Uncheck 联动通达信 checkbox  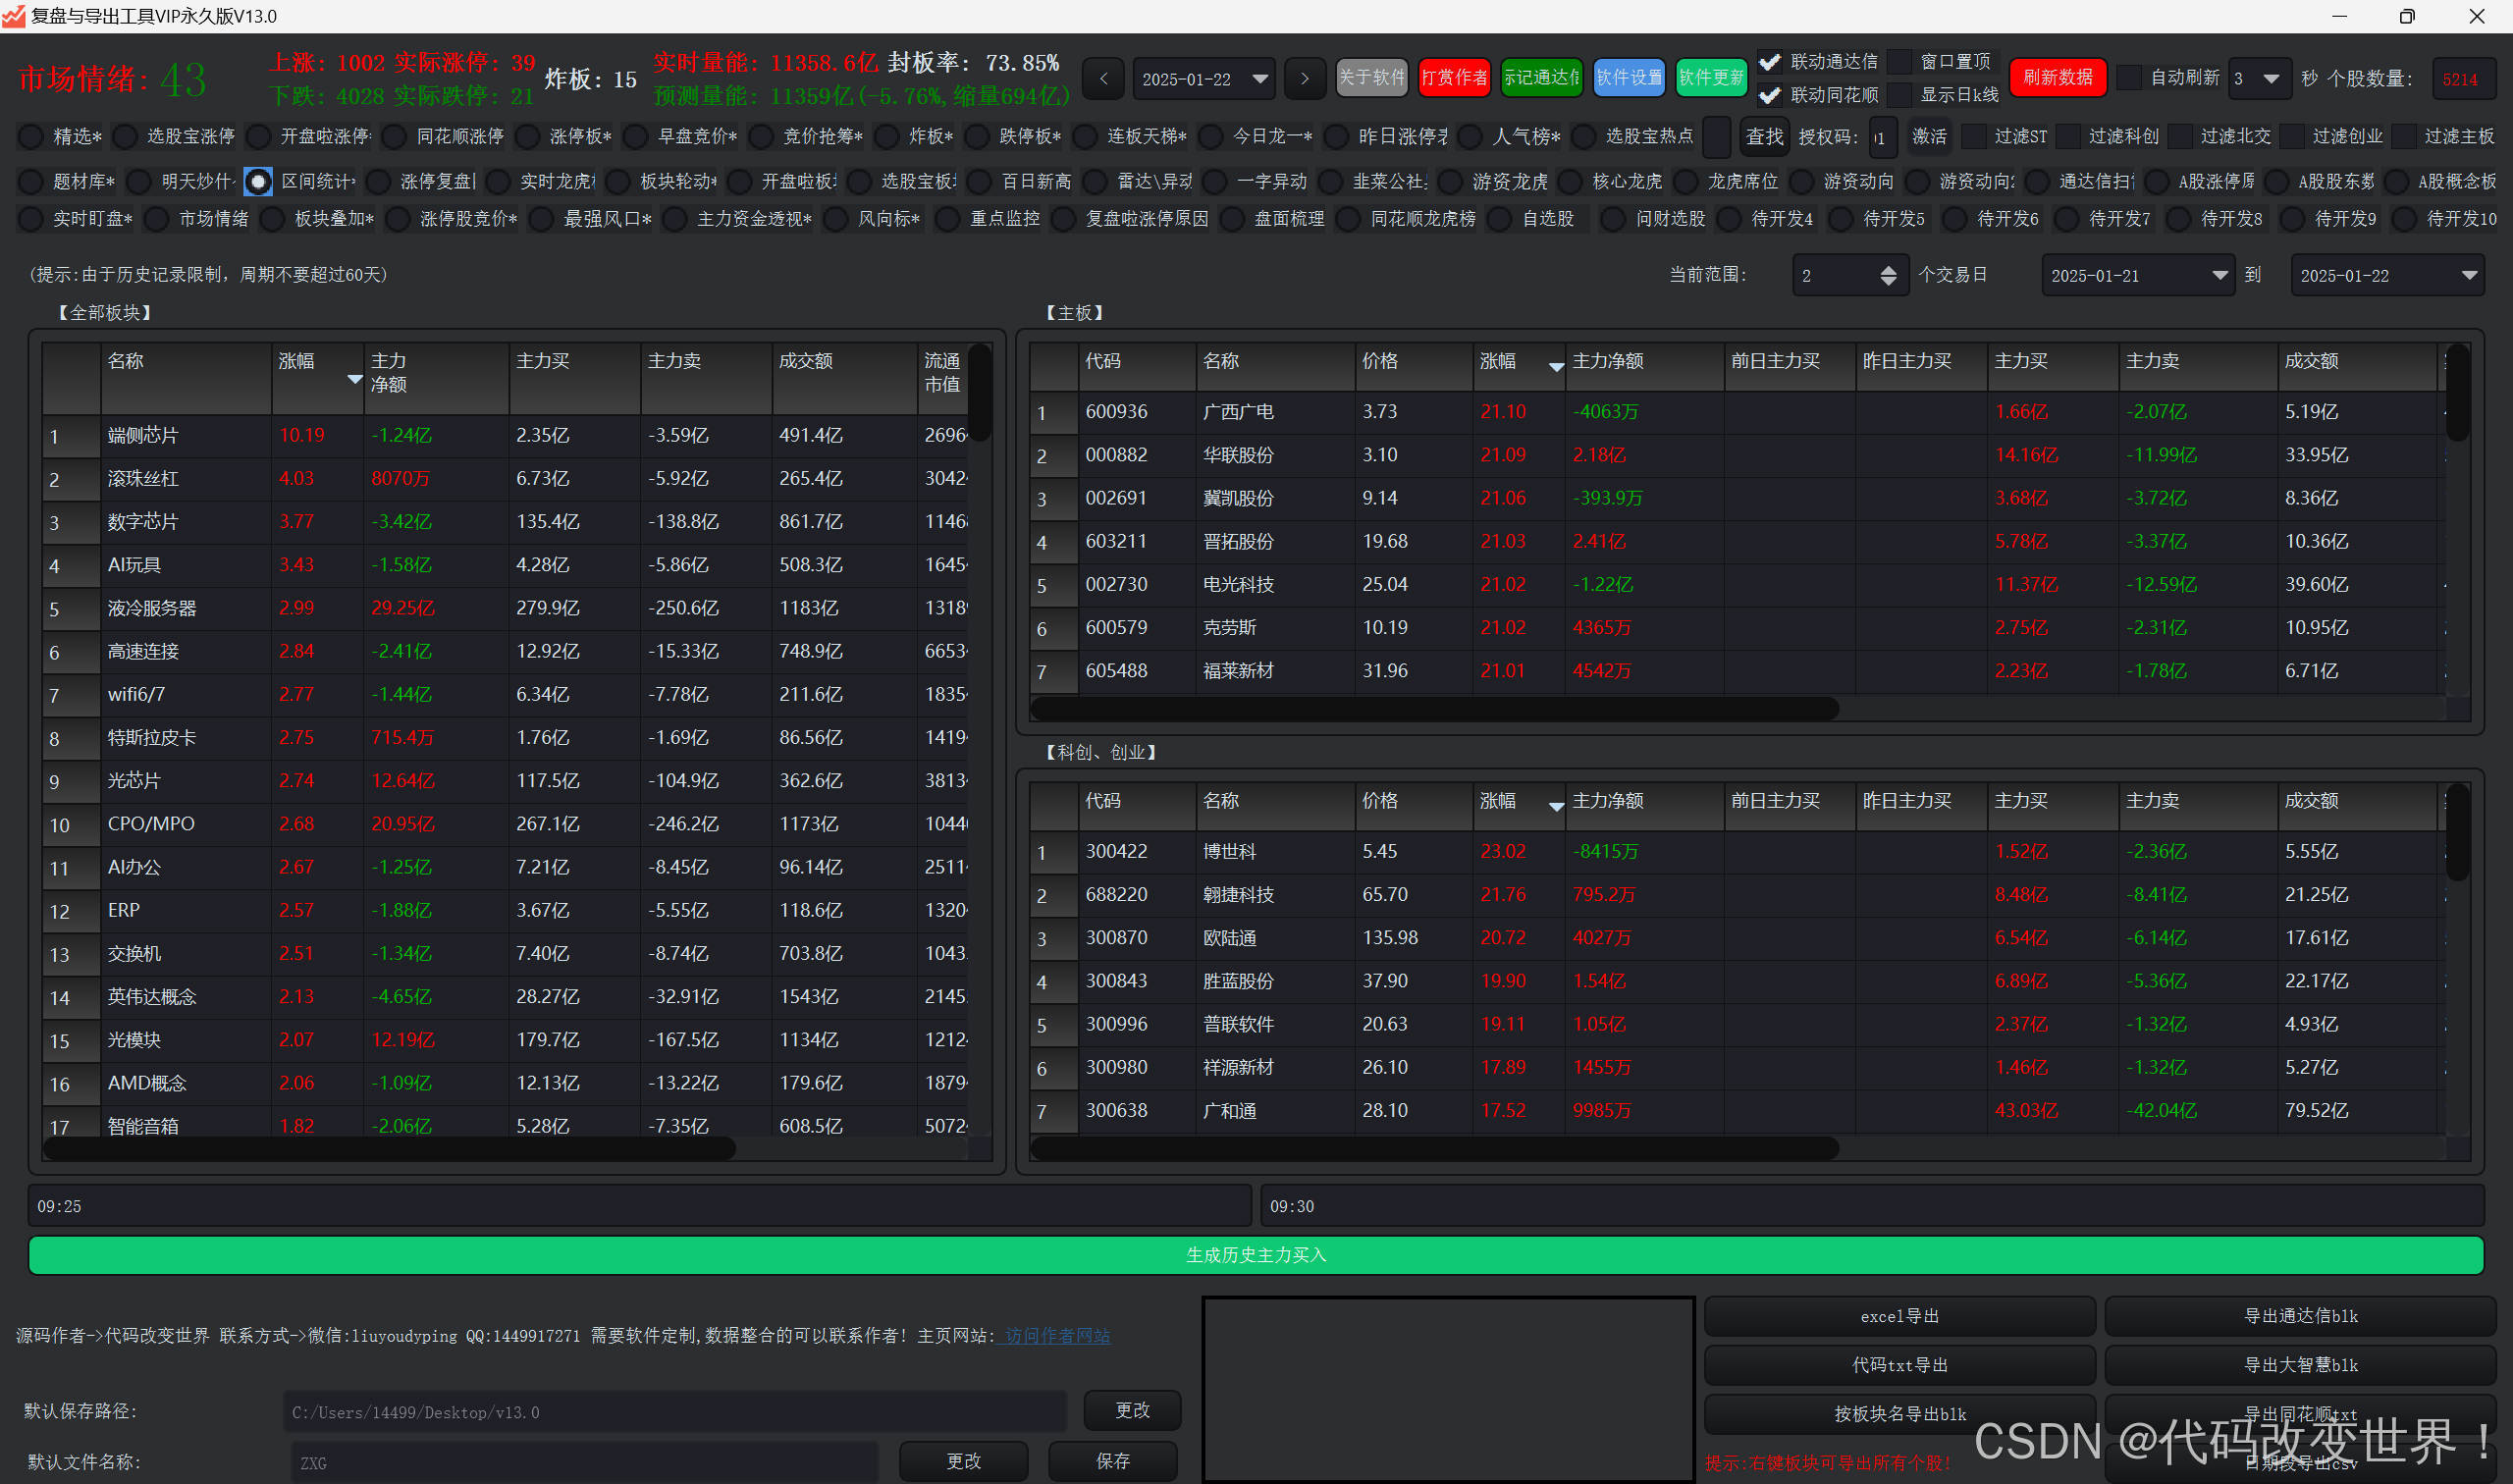point(1769,62)
